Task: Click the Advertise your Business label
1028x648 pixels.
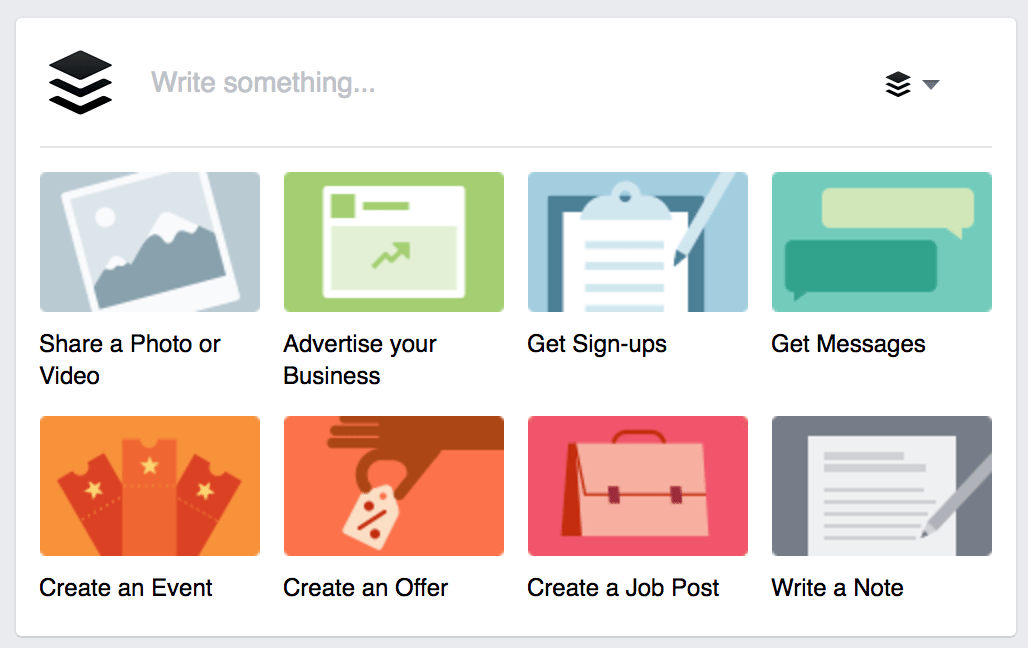Action: pos(360,359)
